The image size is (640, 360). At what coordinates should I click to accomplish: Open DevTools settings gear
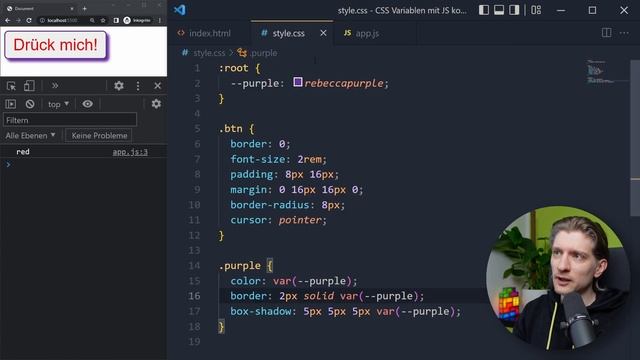(119, 86)
